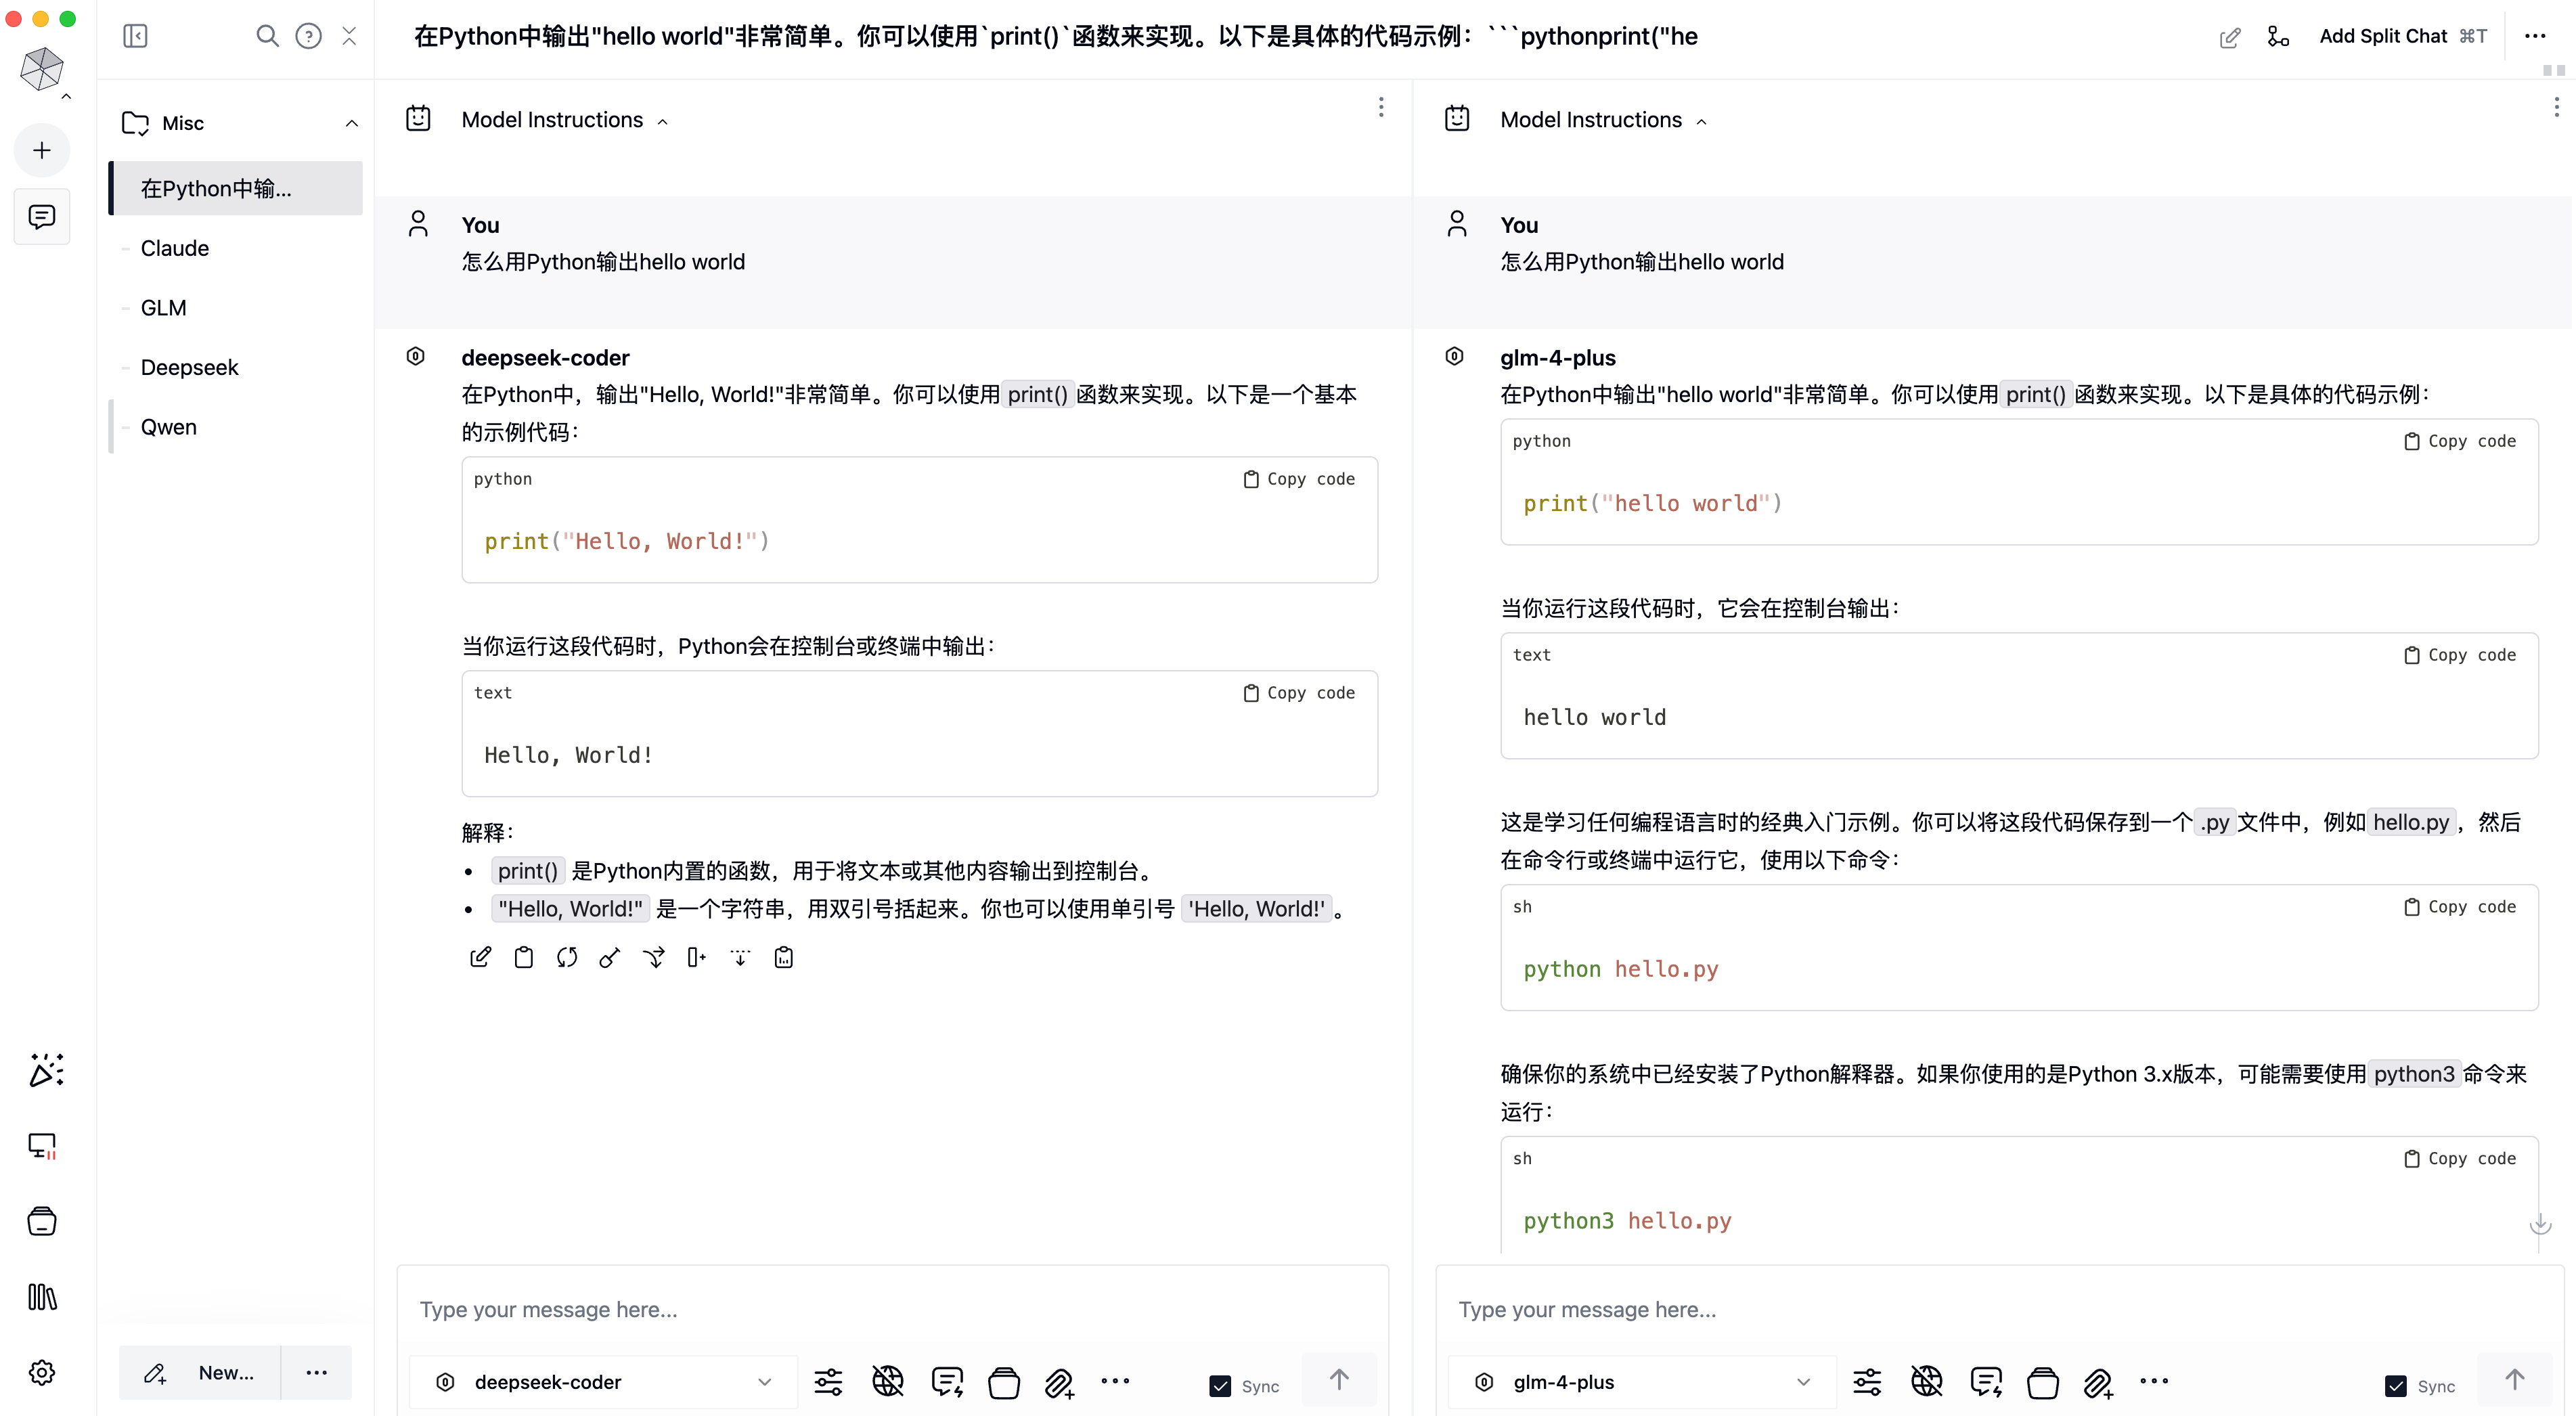Open the glm-4-plus model dropdown
Image resolution: width=2576 pixels, height=1416 pixels.
(x=1643, y=1382)
